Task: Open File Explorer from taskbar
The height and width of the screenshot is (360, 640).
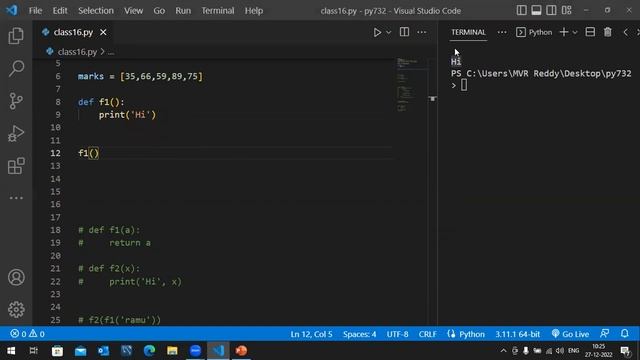Action: [172, 351]
